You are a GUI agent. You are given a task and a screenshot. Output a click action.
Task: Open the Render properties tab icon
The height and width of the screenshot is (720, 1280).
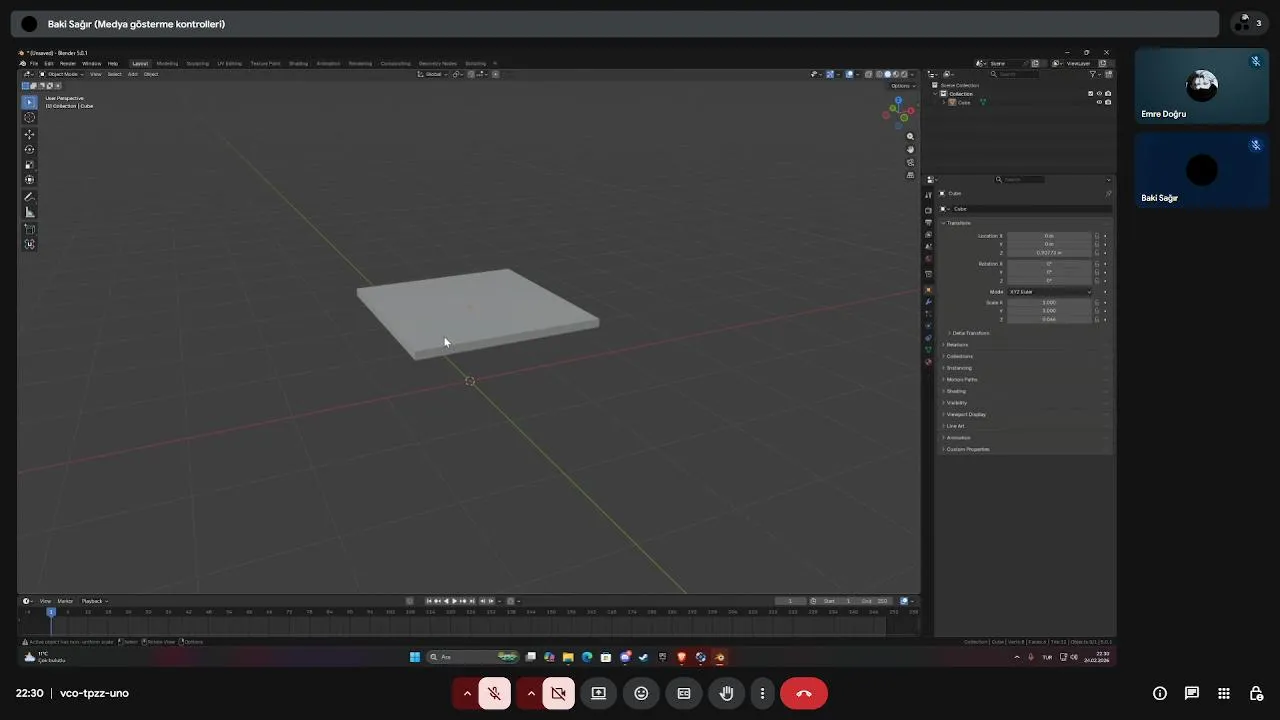pyautogui.click(x=928, y=210)
